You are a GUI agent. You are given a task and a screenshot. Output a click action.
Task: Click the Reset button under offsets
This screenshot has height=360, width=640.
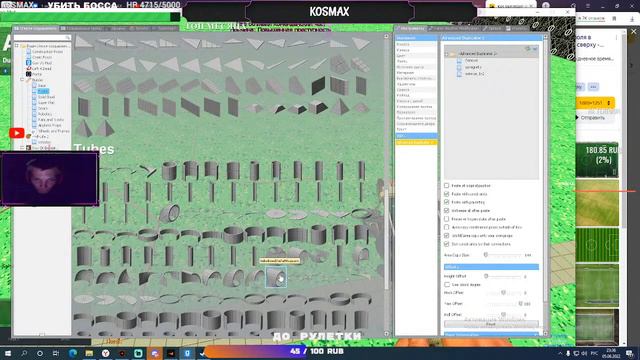(491, 324)
